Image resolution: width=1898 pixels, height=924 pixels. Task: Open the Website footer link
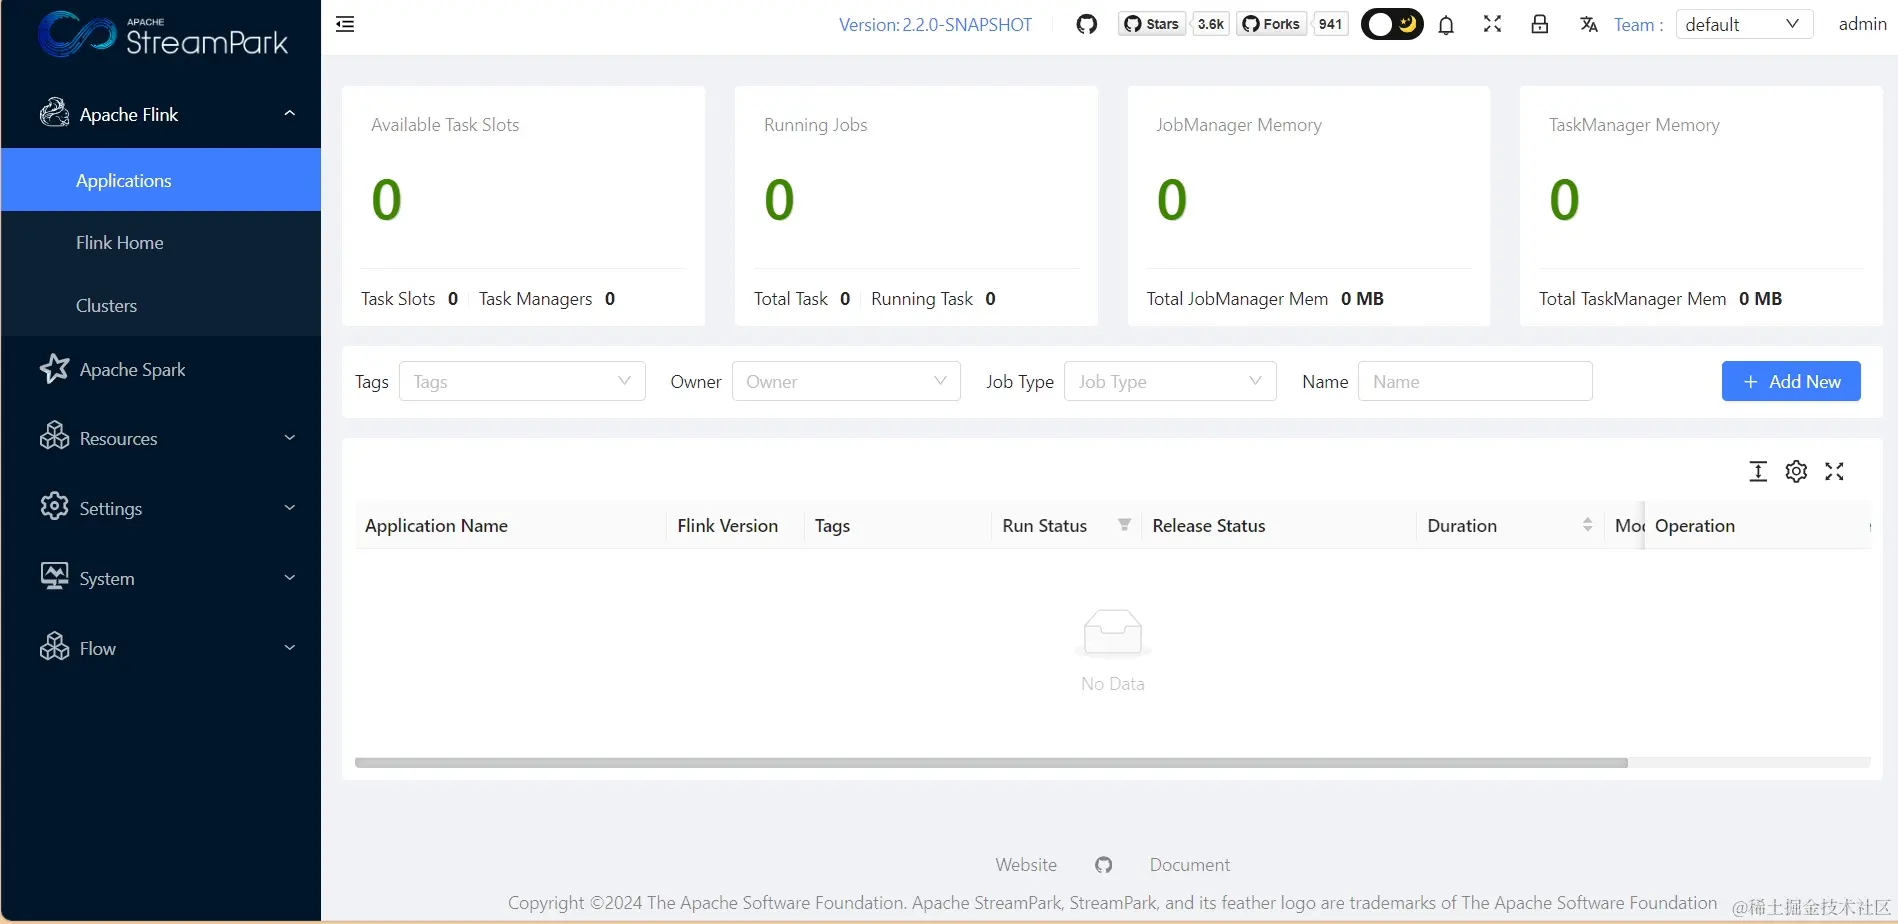point(1026,865)
